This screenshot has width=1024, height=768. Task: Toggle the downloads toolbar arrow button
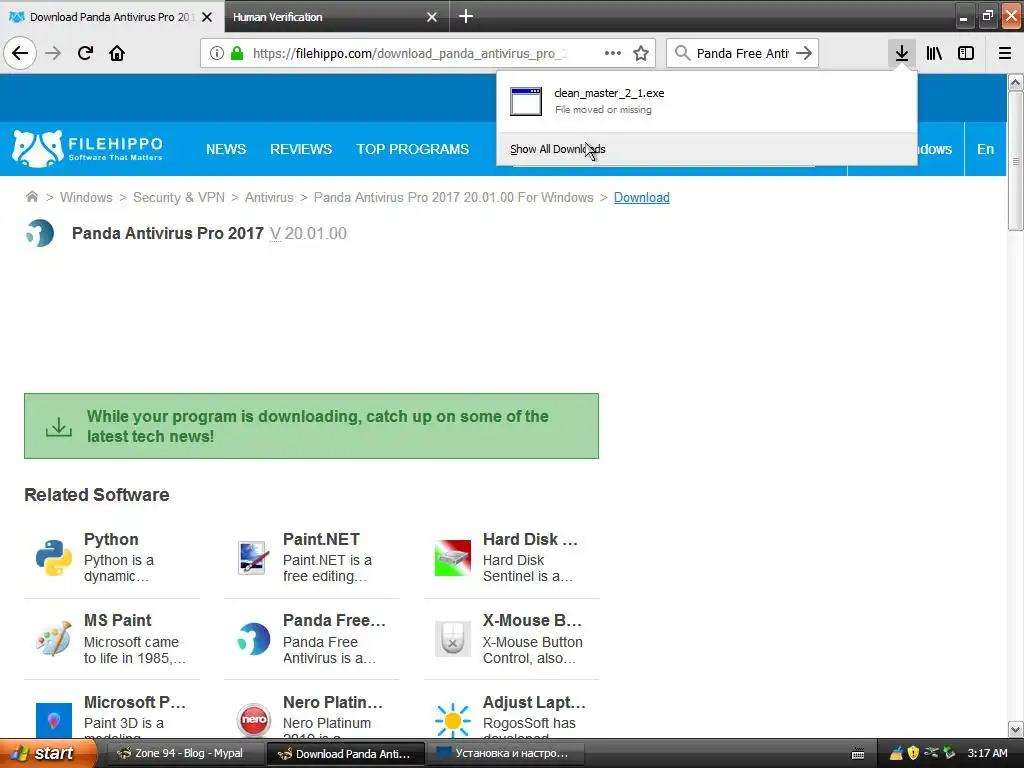tap(901, 53)
